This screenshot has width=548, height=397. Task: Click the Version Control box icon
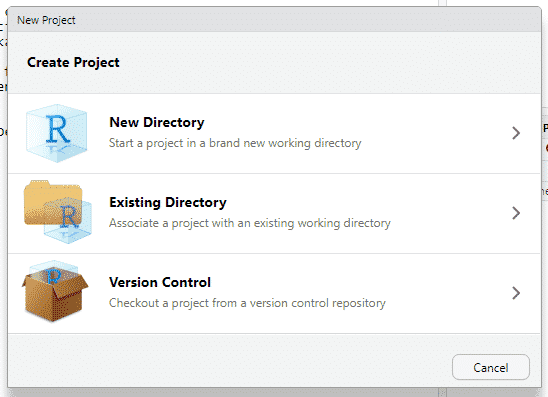(55, 291)
